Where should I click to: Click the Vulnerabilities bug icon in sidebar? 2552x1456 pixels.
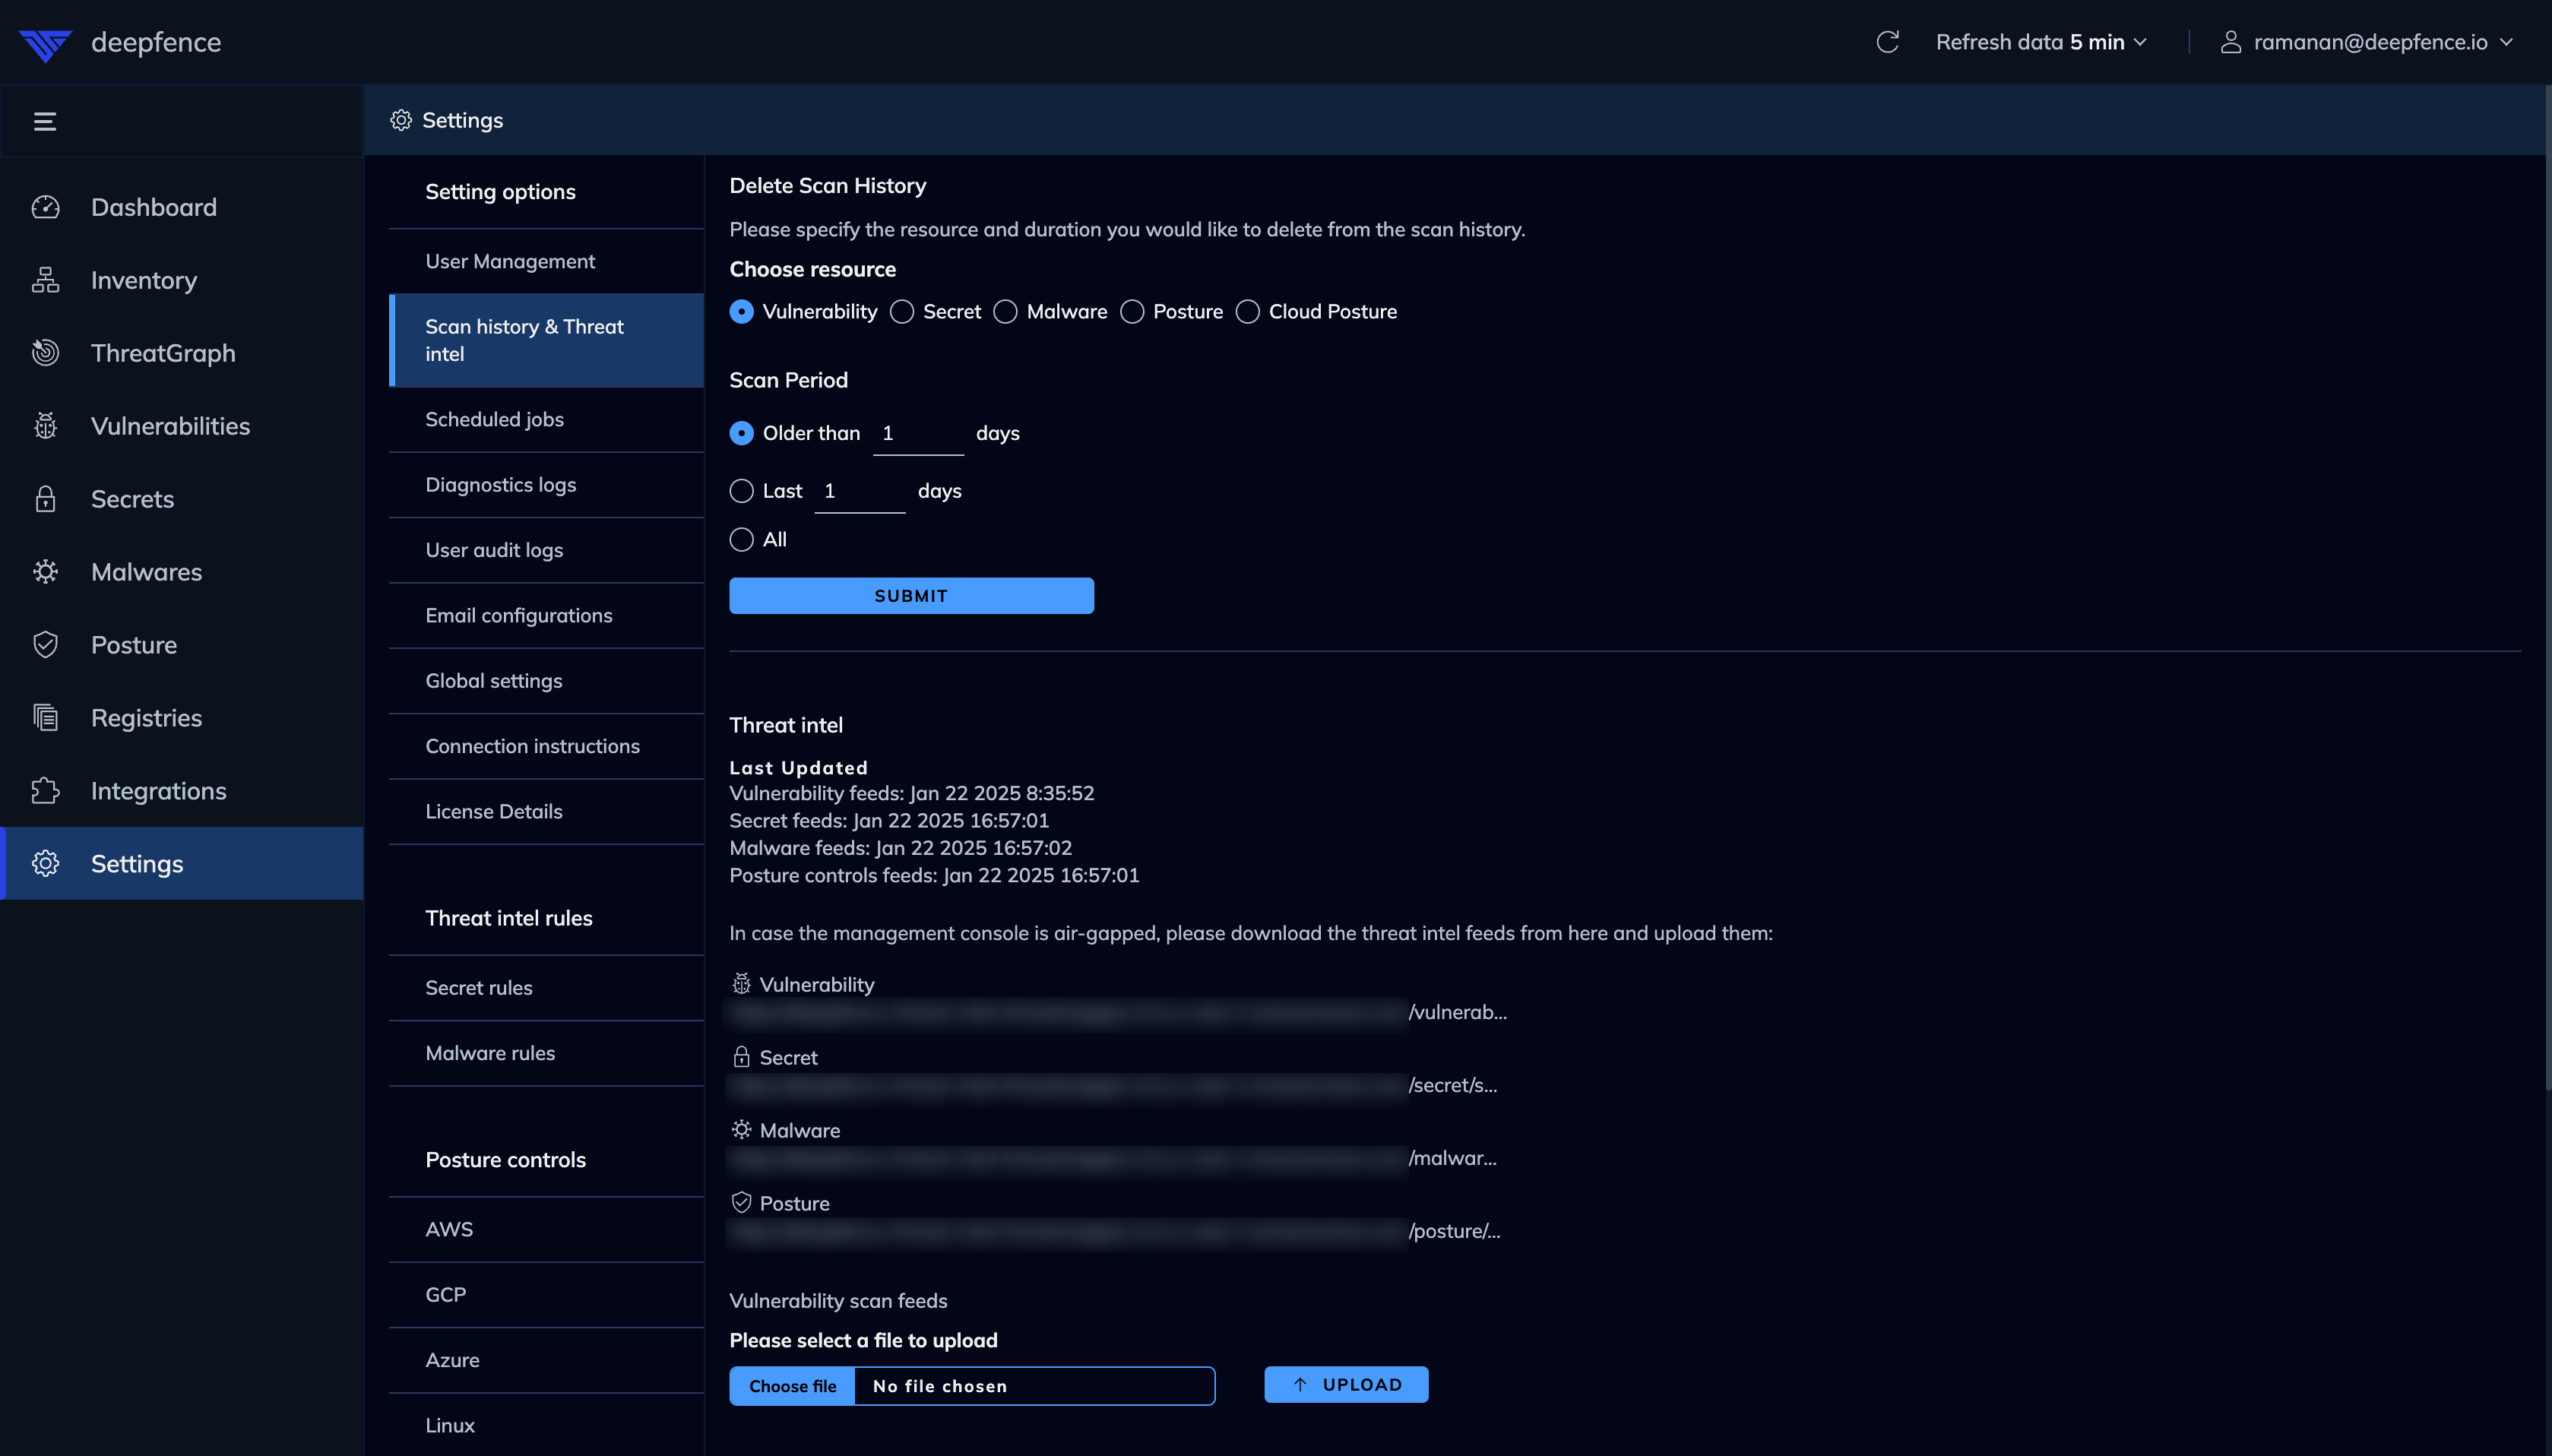pyautogui.click(x=45, y=426)
